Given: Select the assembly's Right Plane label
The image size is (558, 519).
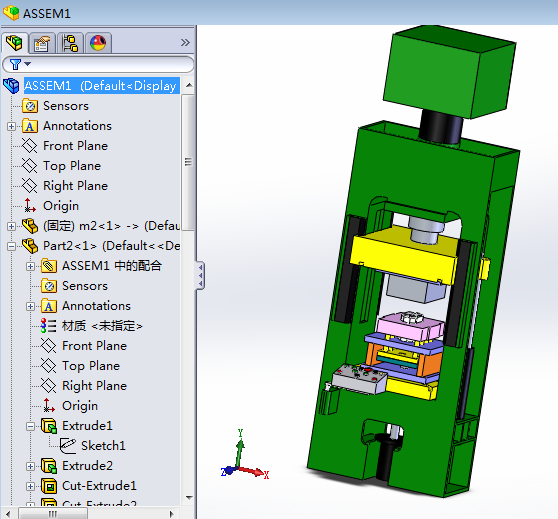Looking at the screenshot, I should tap(75, 186).
